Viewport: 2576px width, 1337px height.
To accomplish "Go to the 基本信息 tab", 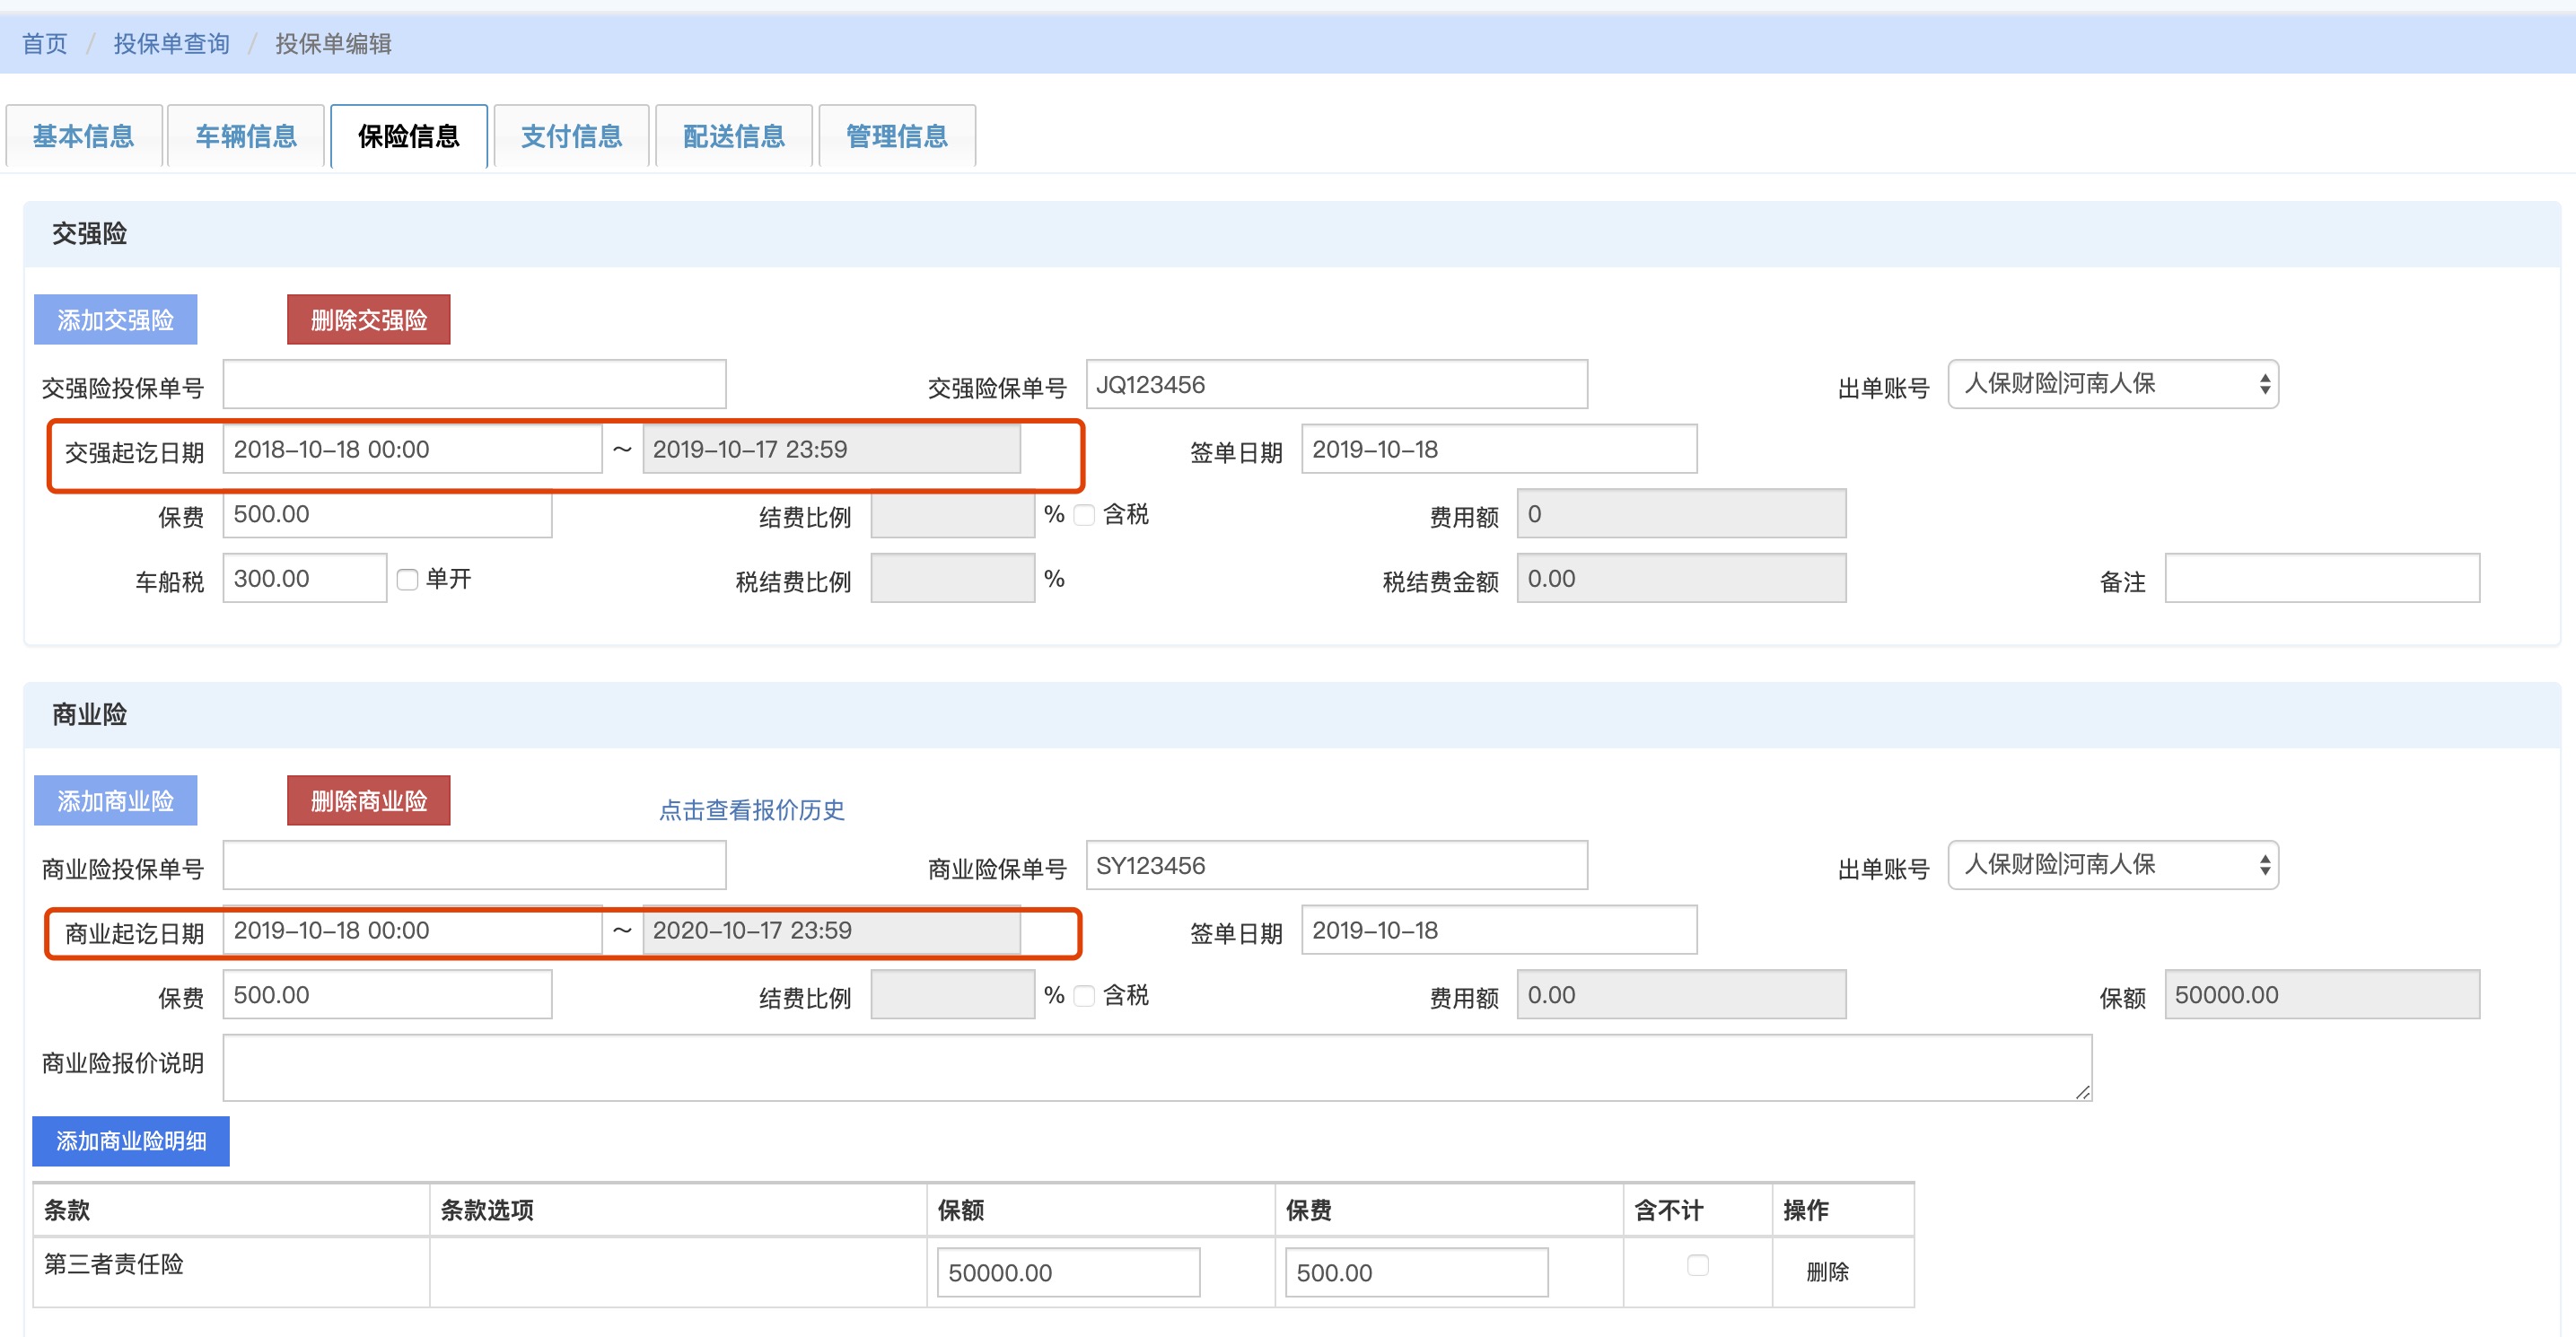I will click(83, 136).
